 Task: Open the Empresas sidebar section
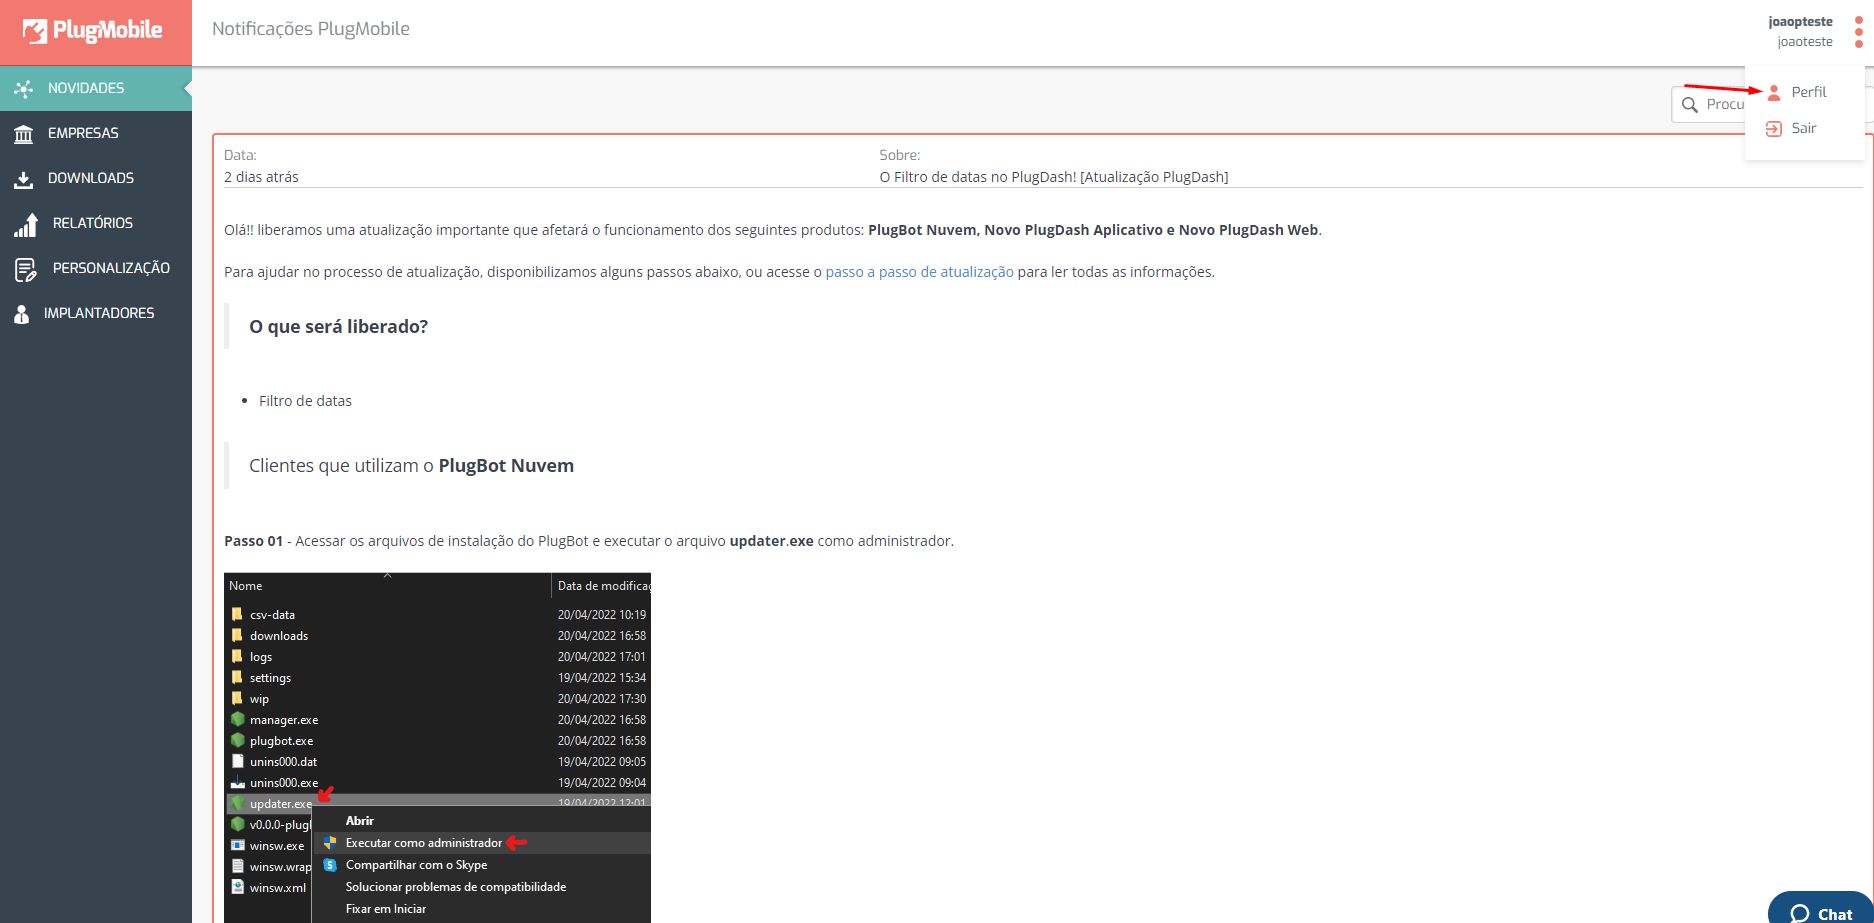(x=96, y=133)
